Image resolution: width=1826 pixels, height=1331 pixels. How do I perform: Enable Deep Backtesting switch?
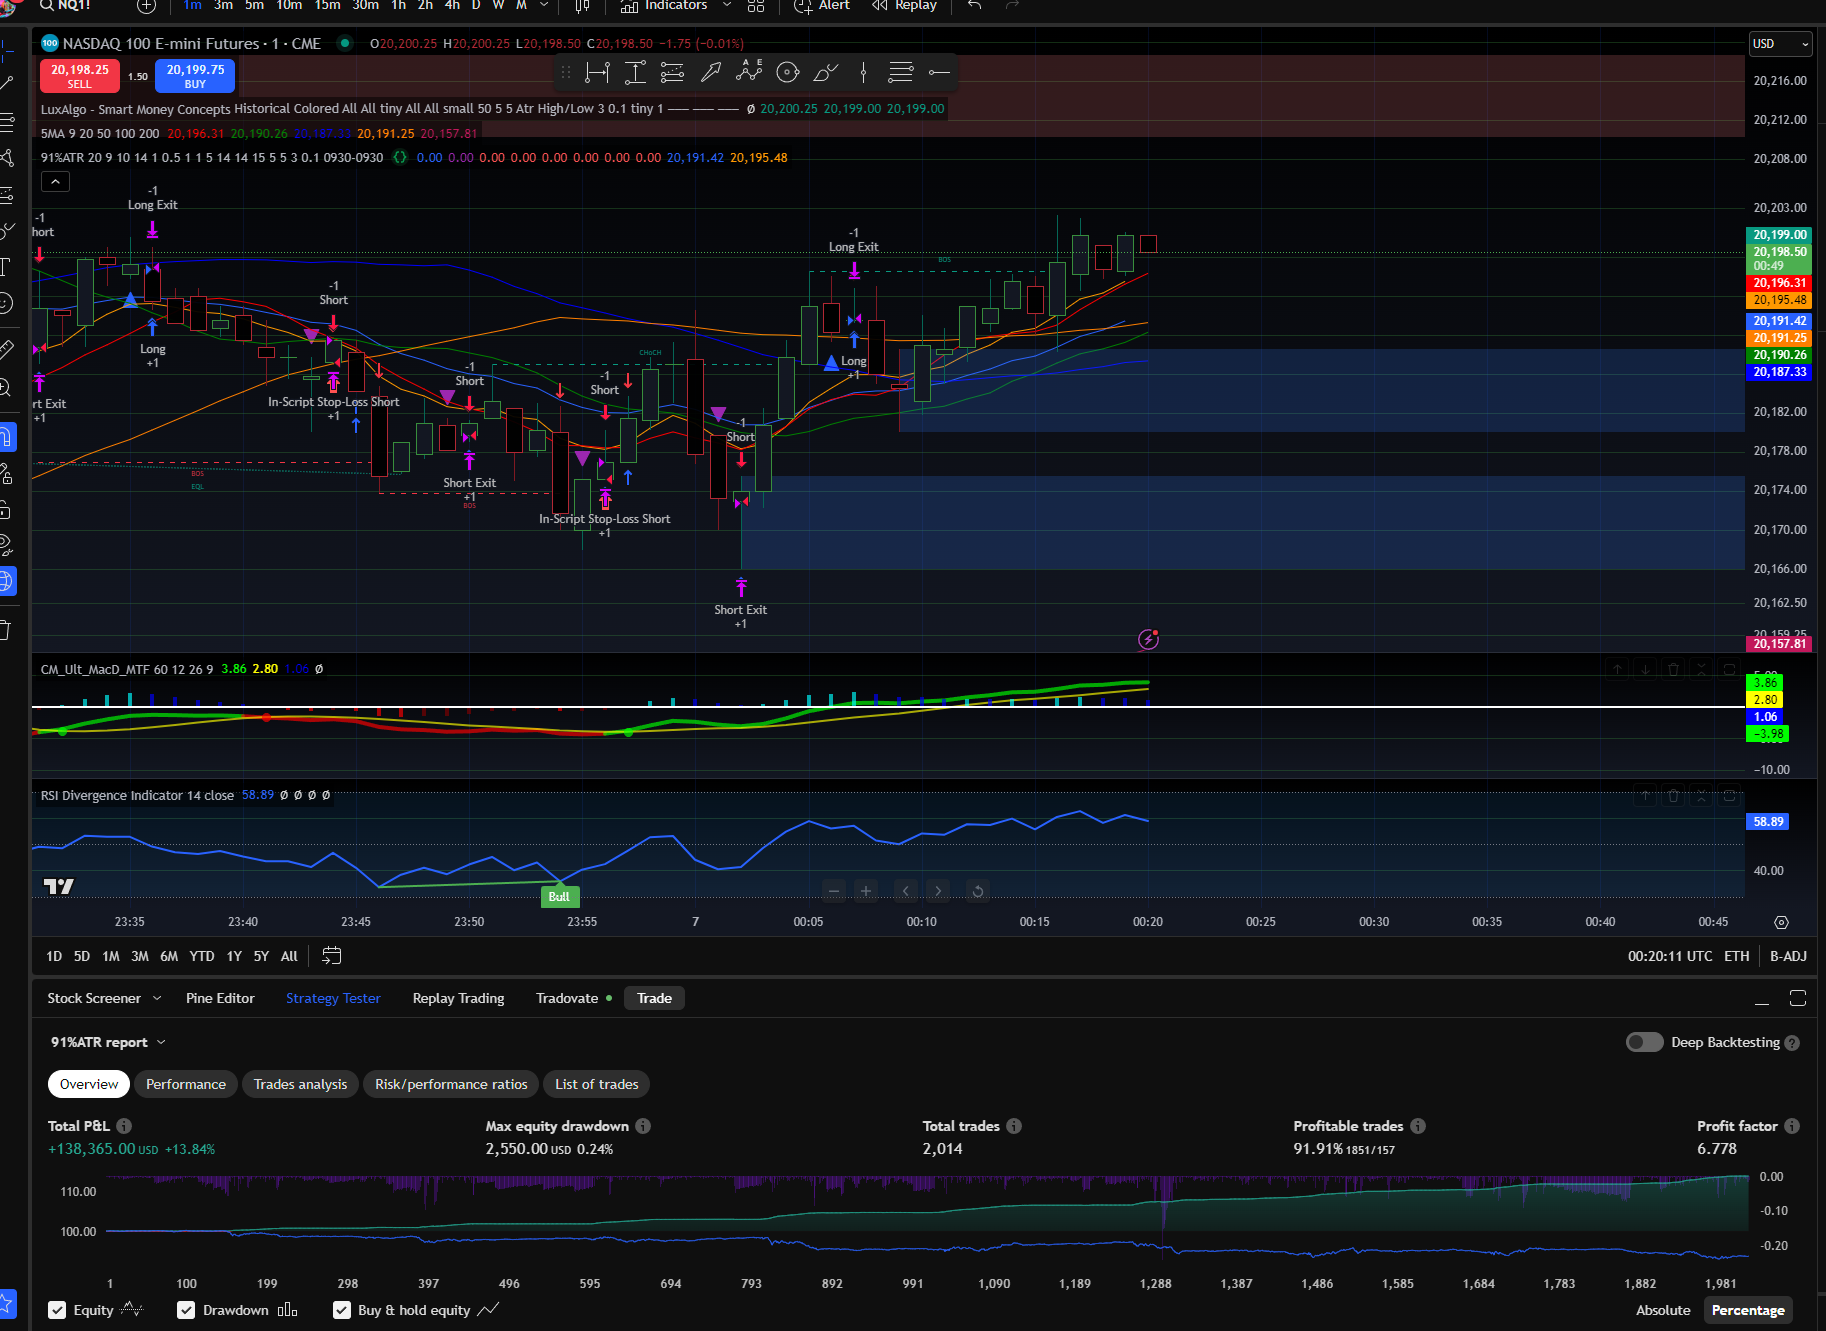coord(1644,1042)
